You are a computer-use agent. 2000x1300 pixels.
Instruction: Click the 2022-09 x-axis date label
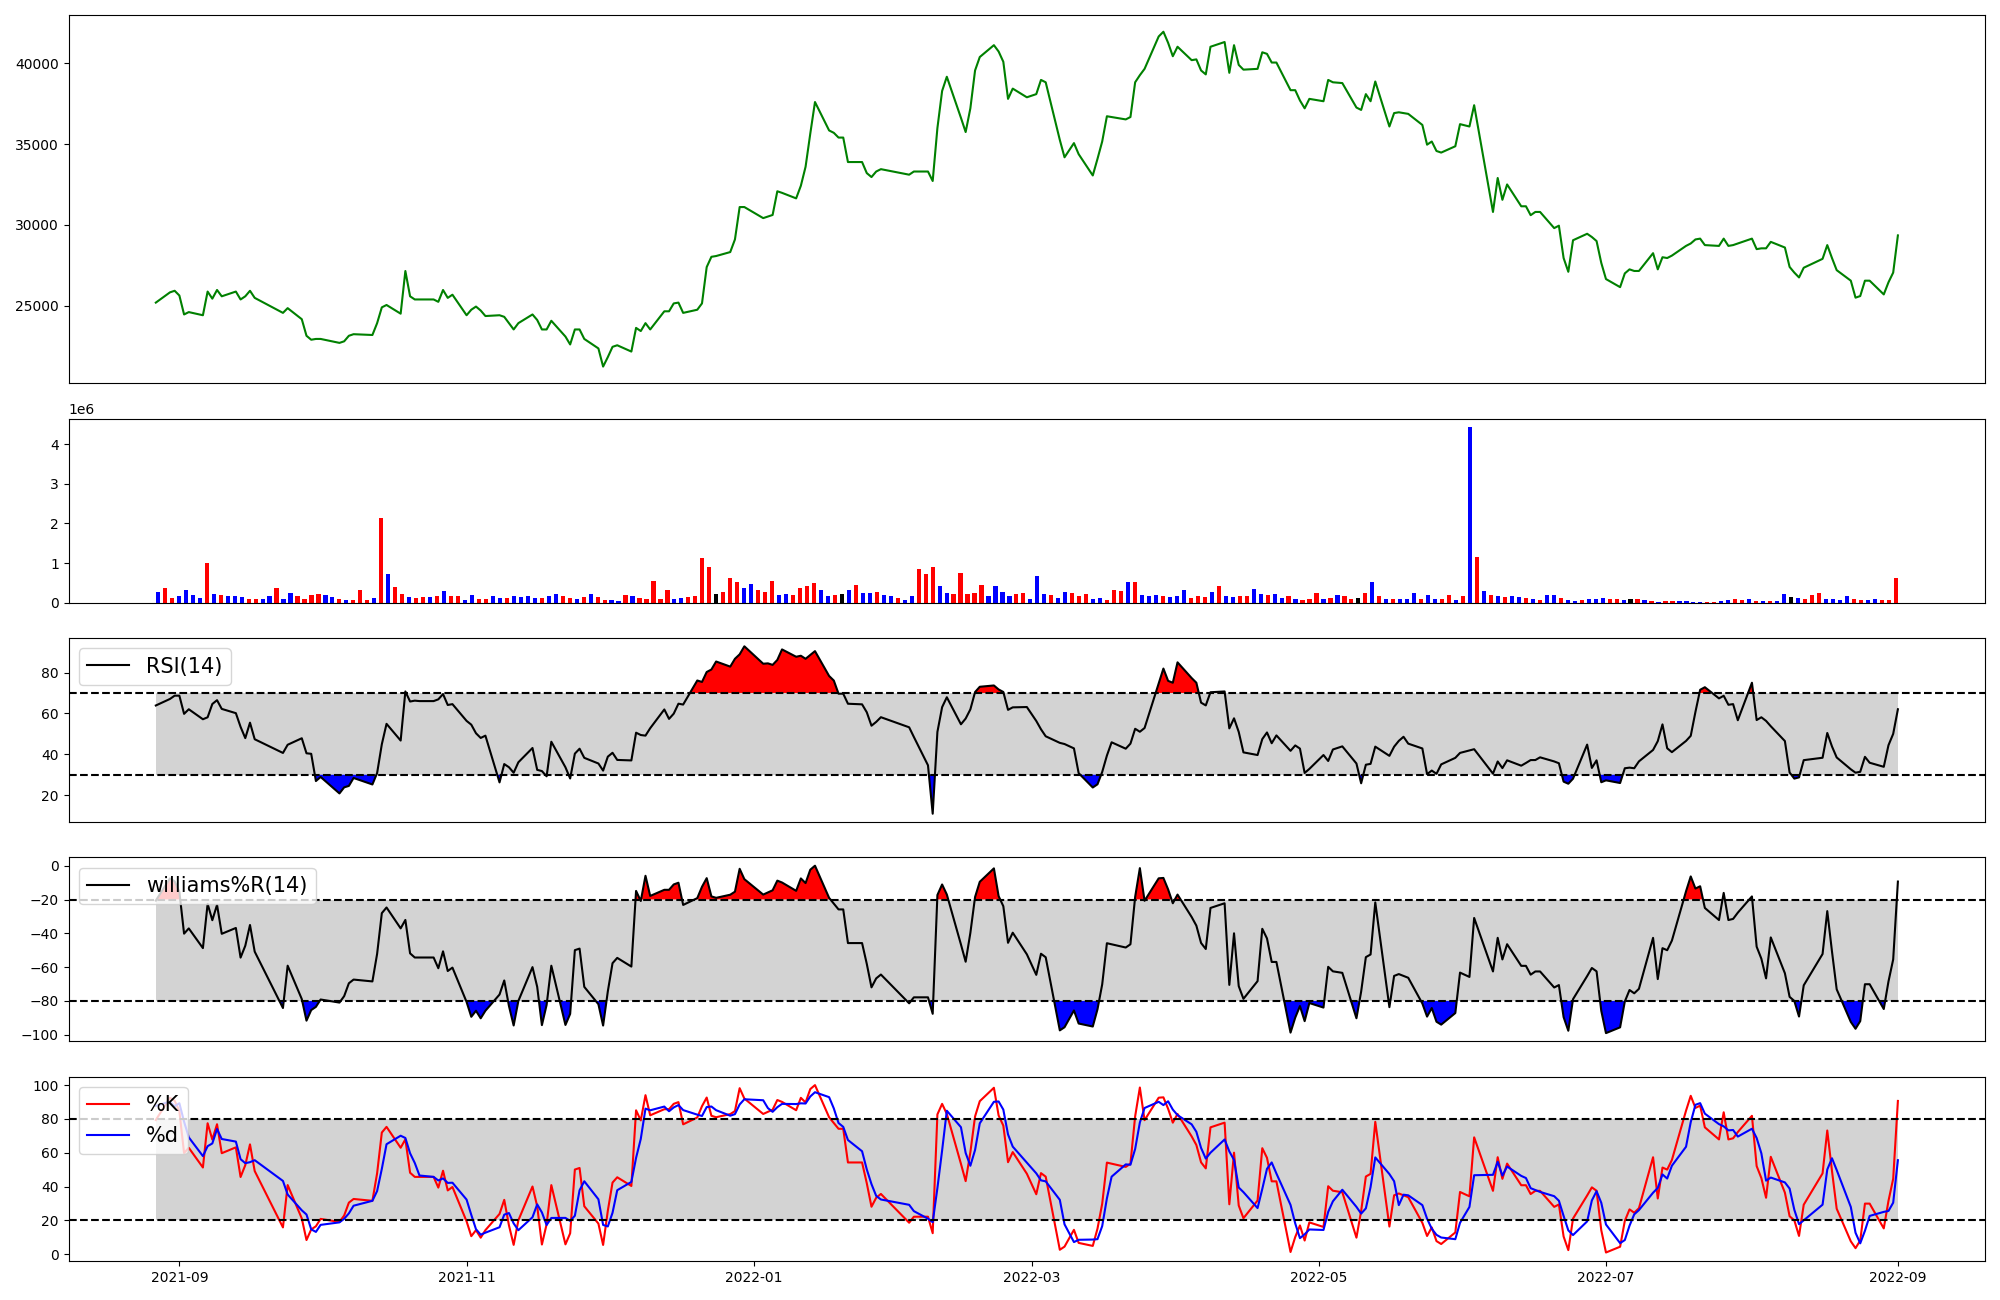1897,1277
